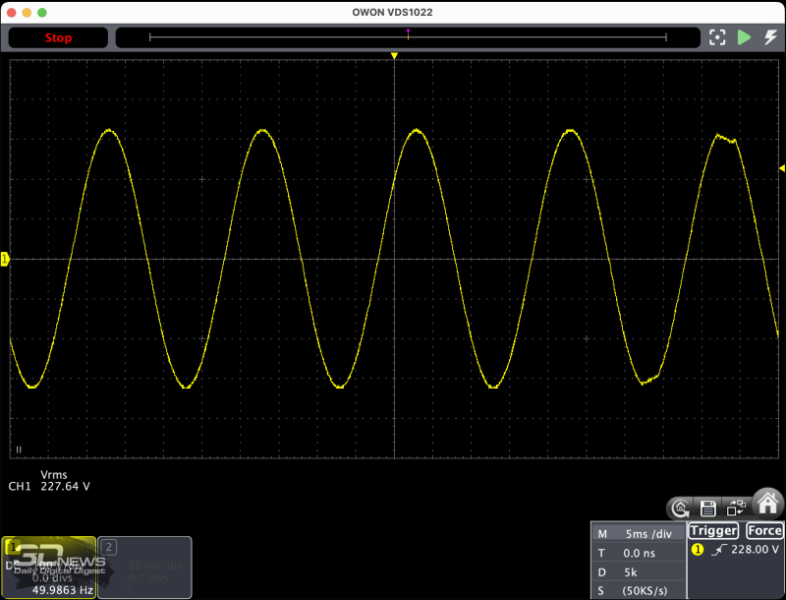Open the 5ms/div timebase setting
This screenshot has width=786, height=600.
pos(636,533)
